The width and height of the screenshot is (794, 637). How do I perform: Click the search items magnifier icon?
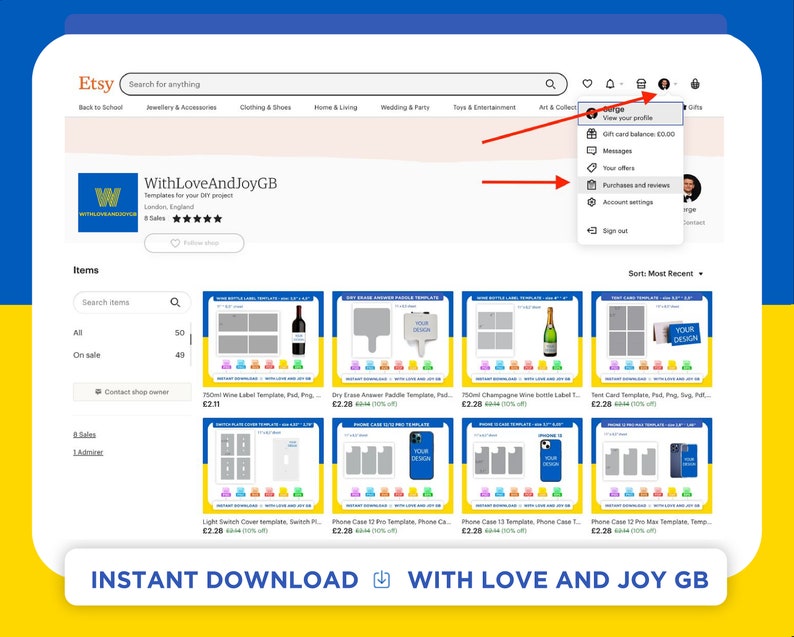[x=175, y=302]
